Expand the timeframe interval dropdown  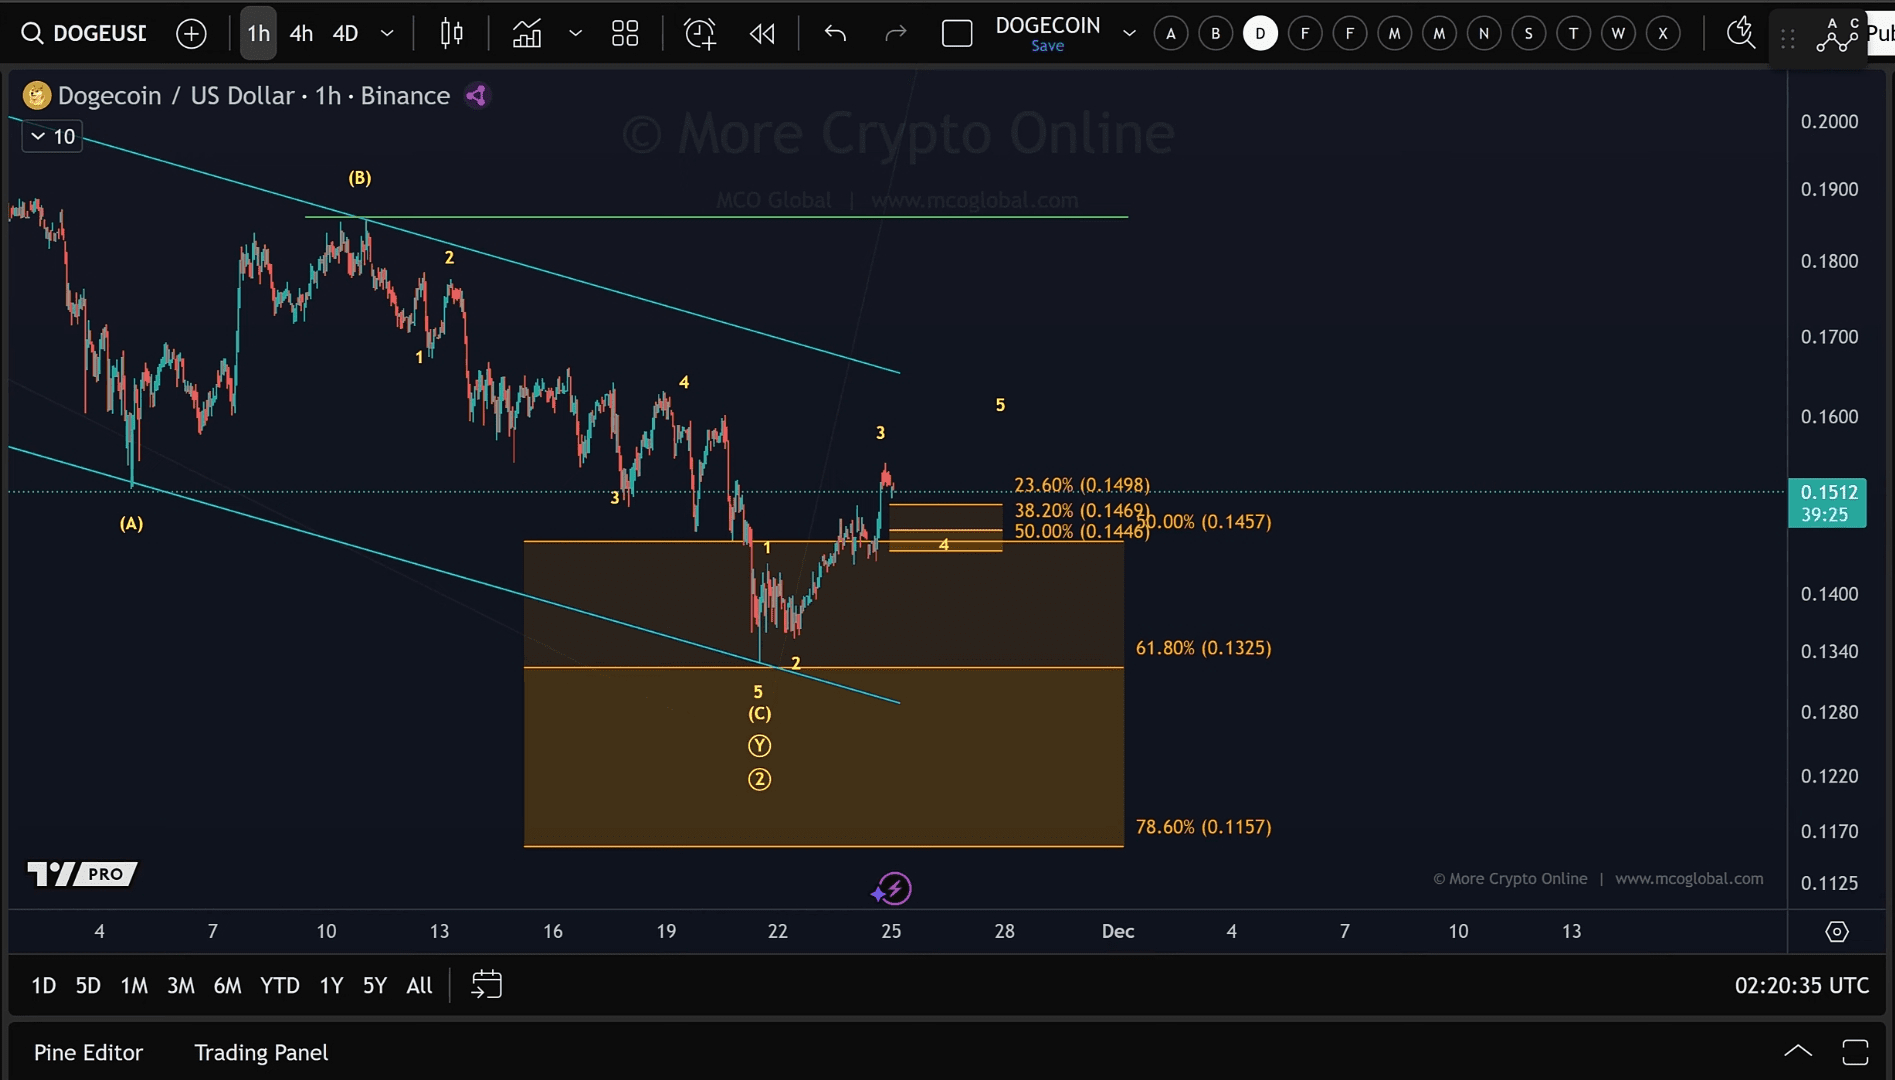[x=387, y=34]
